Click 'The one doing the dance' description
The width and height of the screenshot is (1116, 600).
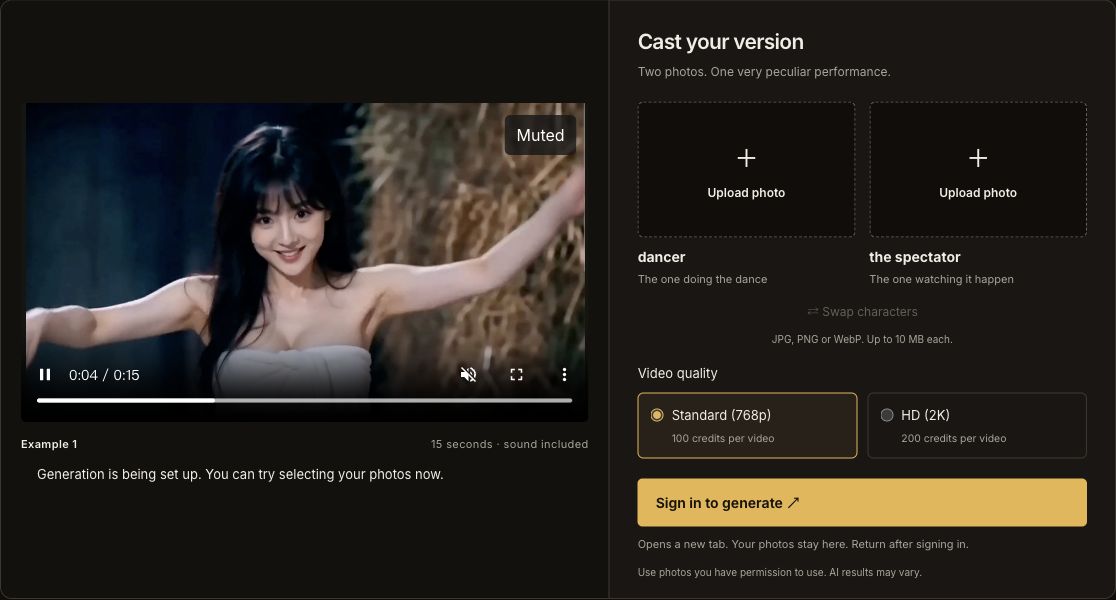coord(702,279)
